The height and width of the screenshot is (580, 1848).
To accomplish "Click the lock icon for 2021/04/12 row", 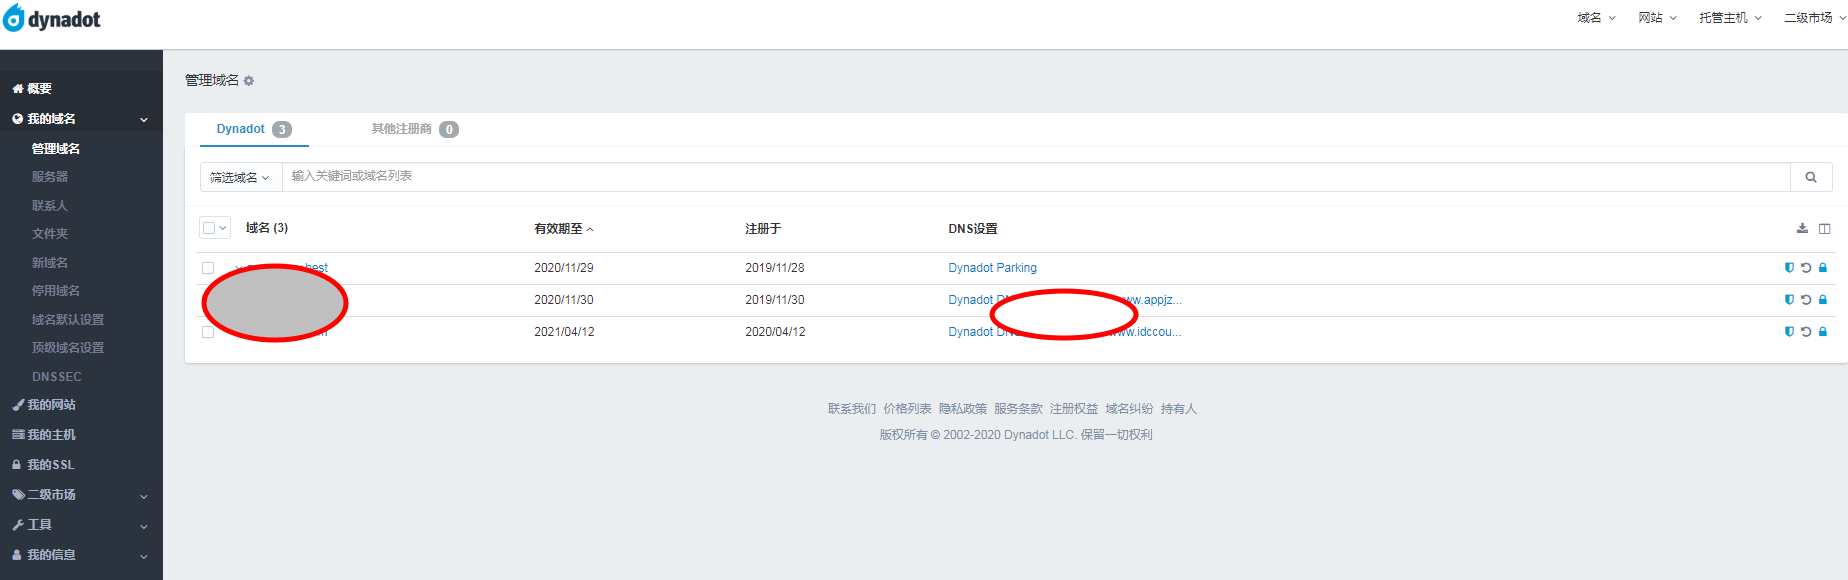I will pyautogui.click(x=1823, y=332).
